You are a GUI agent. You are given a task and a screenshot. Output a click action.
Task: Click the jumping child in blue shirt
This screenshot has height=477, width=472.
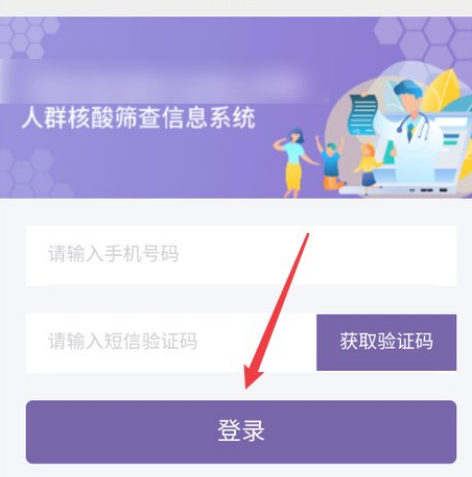click(331, 163)
